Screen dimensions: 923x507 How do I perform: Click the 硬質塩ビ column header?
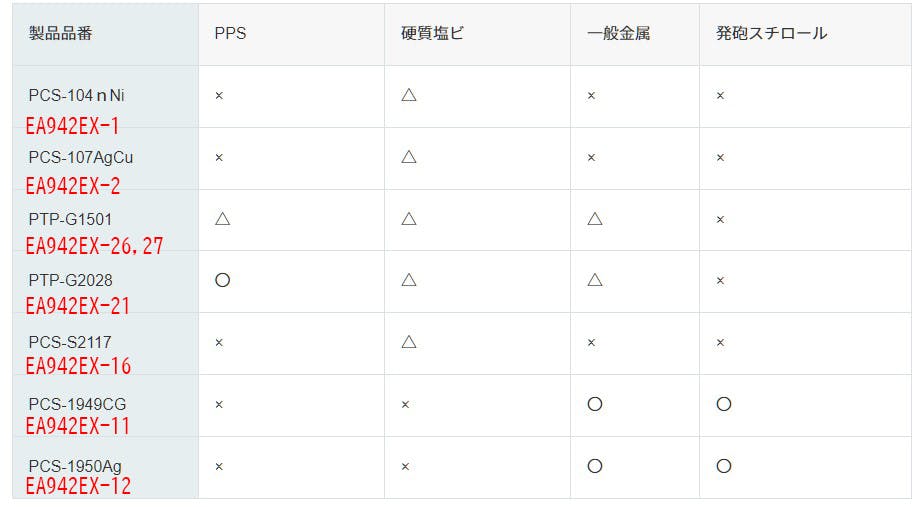tap(426, 33)
